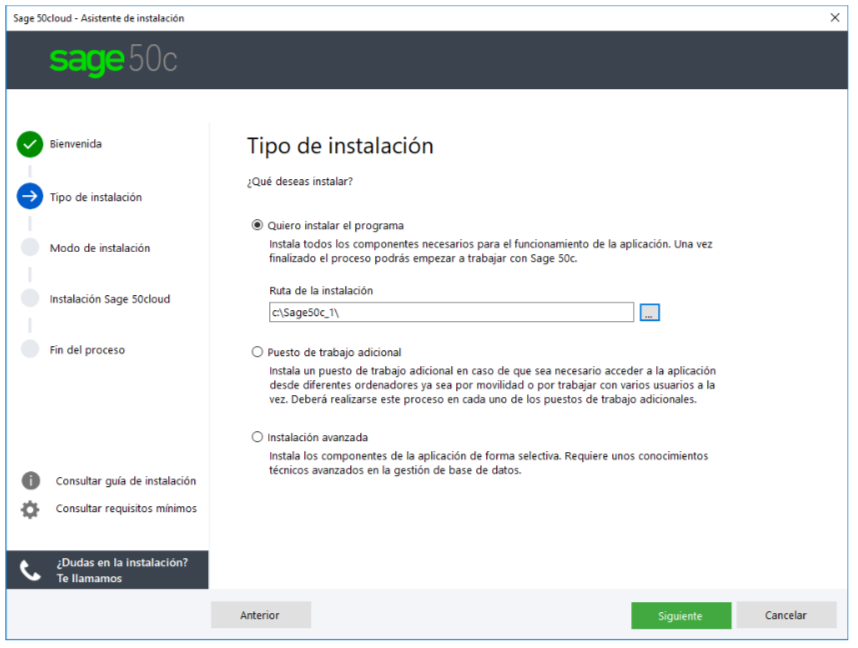This screenshot has height=648, width=858.
Task: Click the description starting 'Instala todos los componentes'
Action: coord(491,251)
